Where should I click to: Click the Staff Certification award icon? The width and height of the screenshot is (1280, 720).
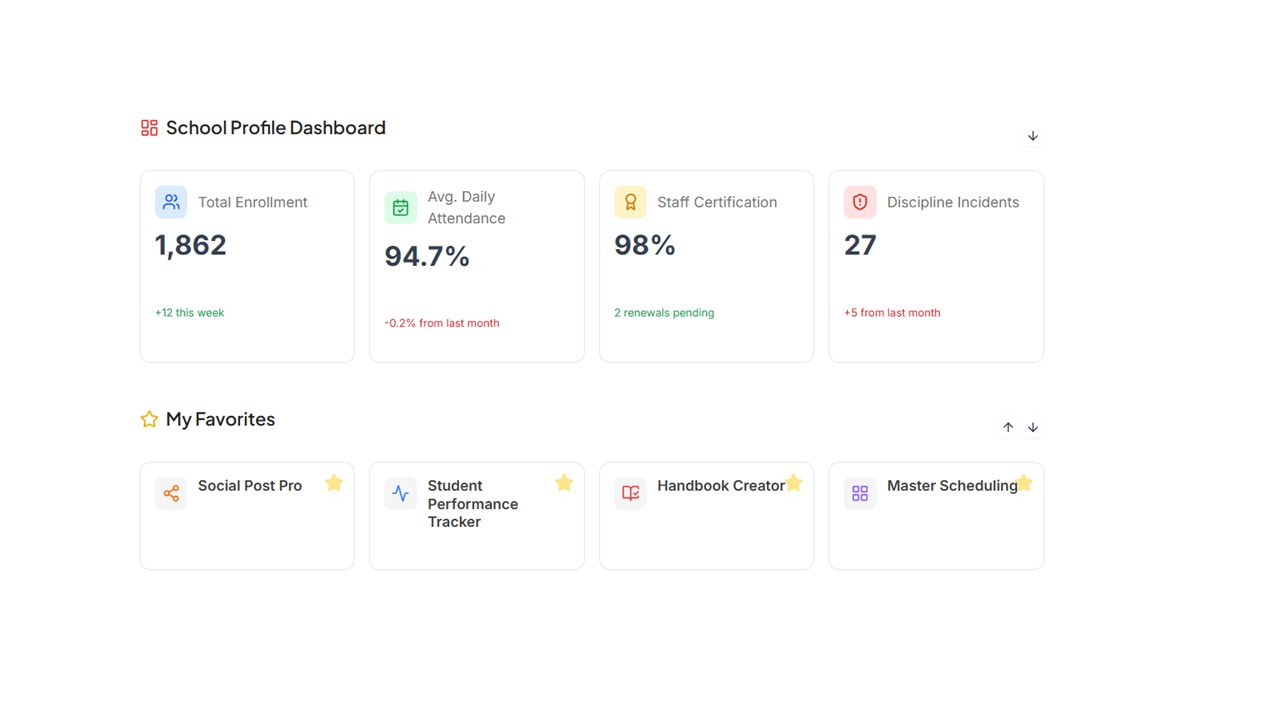[x=630, y=202]
